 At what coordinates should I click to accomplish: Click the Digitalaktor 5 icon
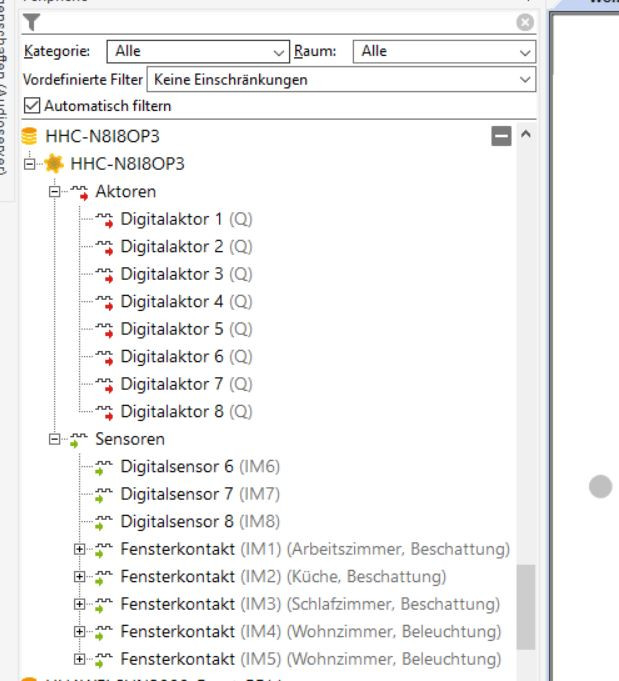click(104, 330)
